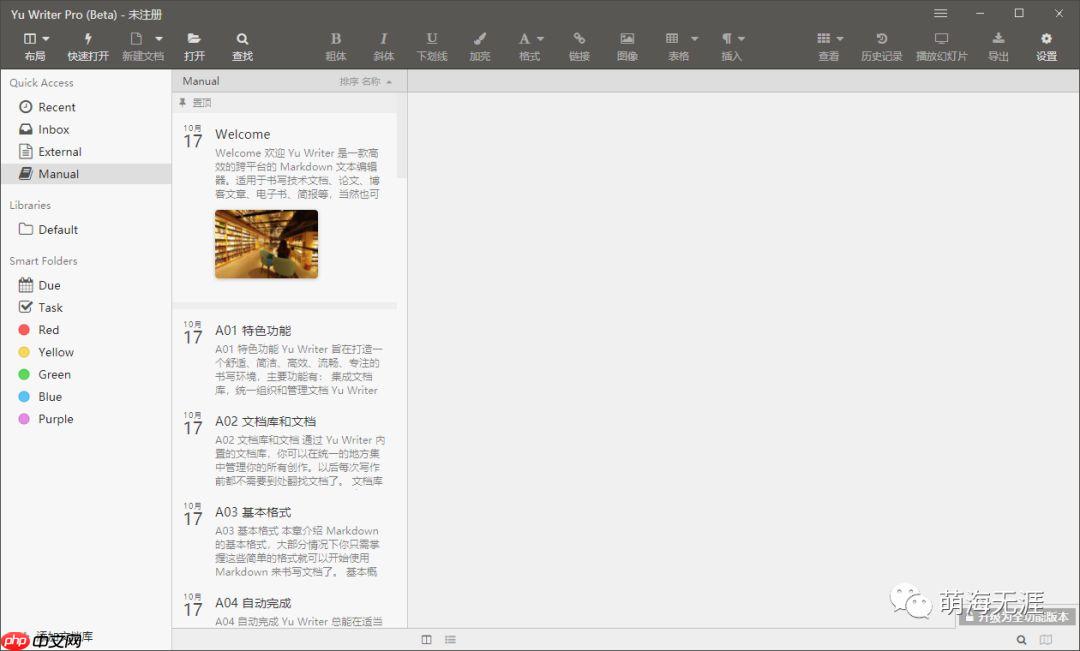The height and width of the screenshot is (651, 1080).
Task: Select the Default library folder
Action: pyautogui.click(x=58, y=229)
